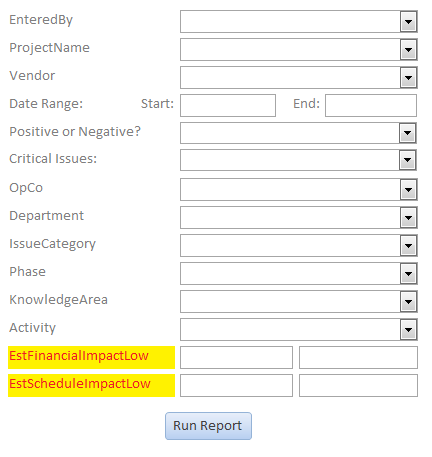Open the Department dropdown arrow
The width and height of the screenshot is (432, 457).
408,218
